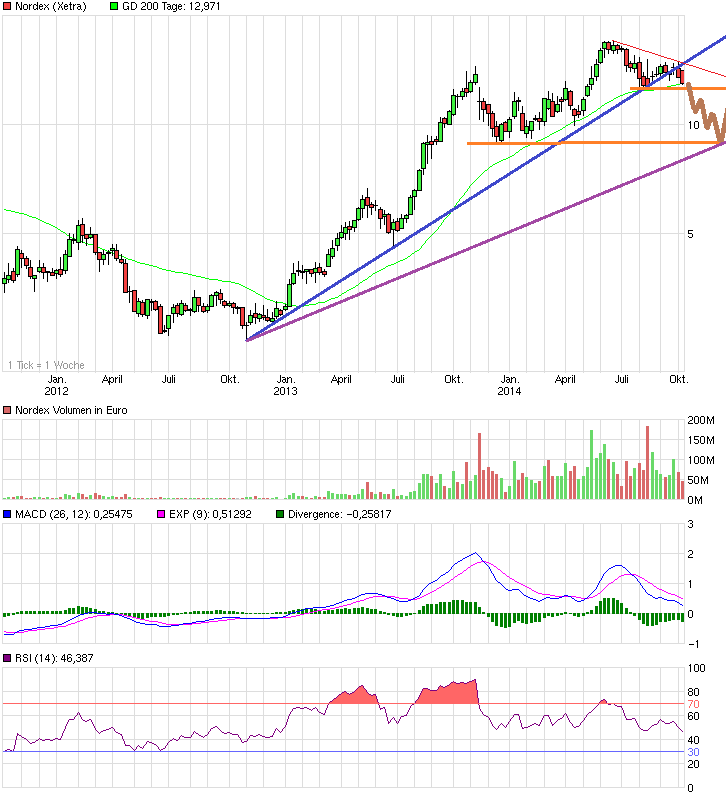Click the RSI axis label '100'
The image size is (726, 796).
[697, 668]
